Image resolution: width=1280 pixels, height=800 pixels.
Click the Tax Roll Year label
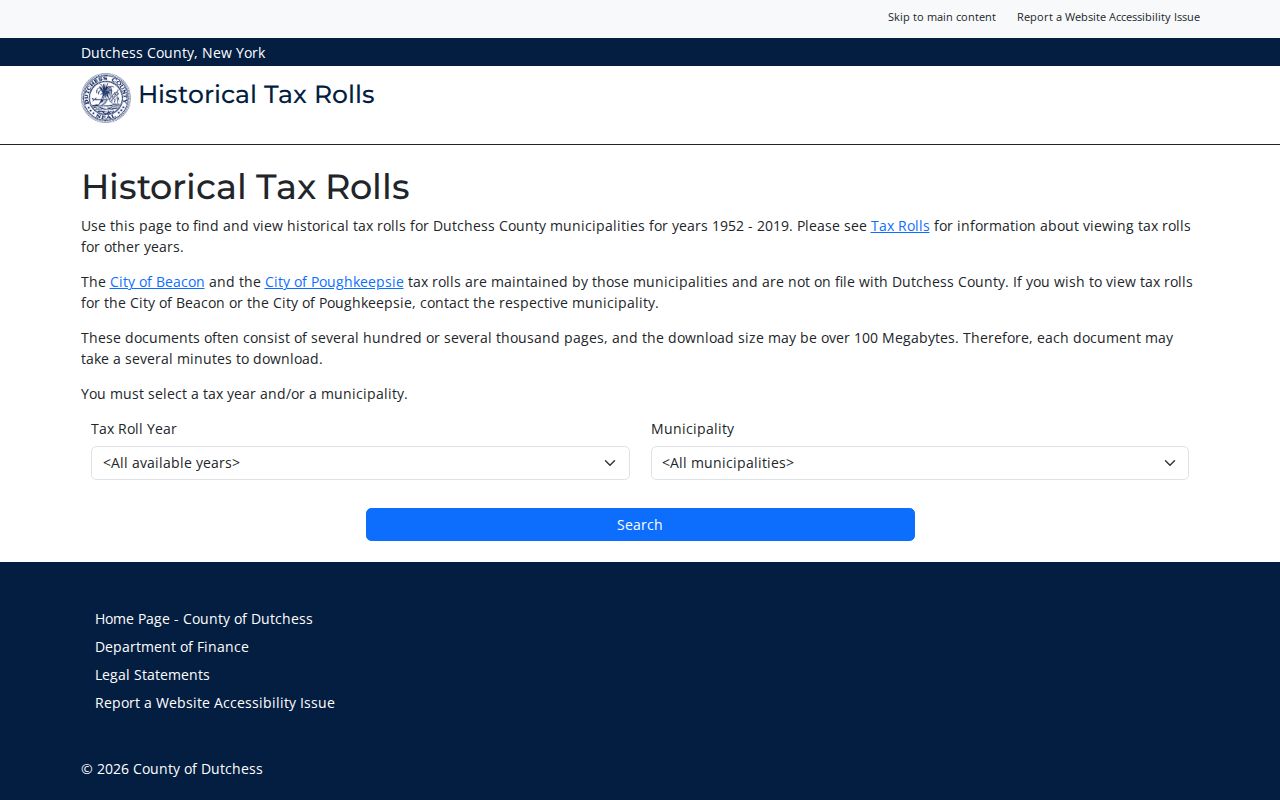point(134,429)
